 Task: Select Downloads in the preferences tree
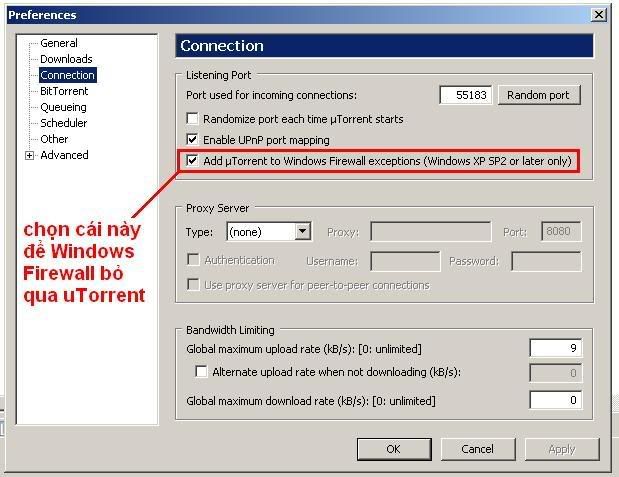pyautogui.click(x=66, y=59)
